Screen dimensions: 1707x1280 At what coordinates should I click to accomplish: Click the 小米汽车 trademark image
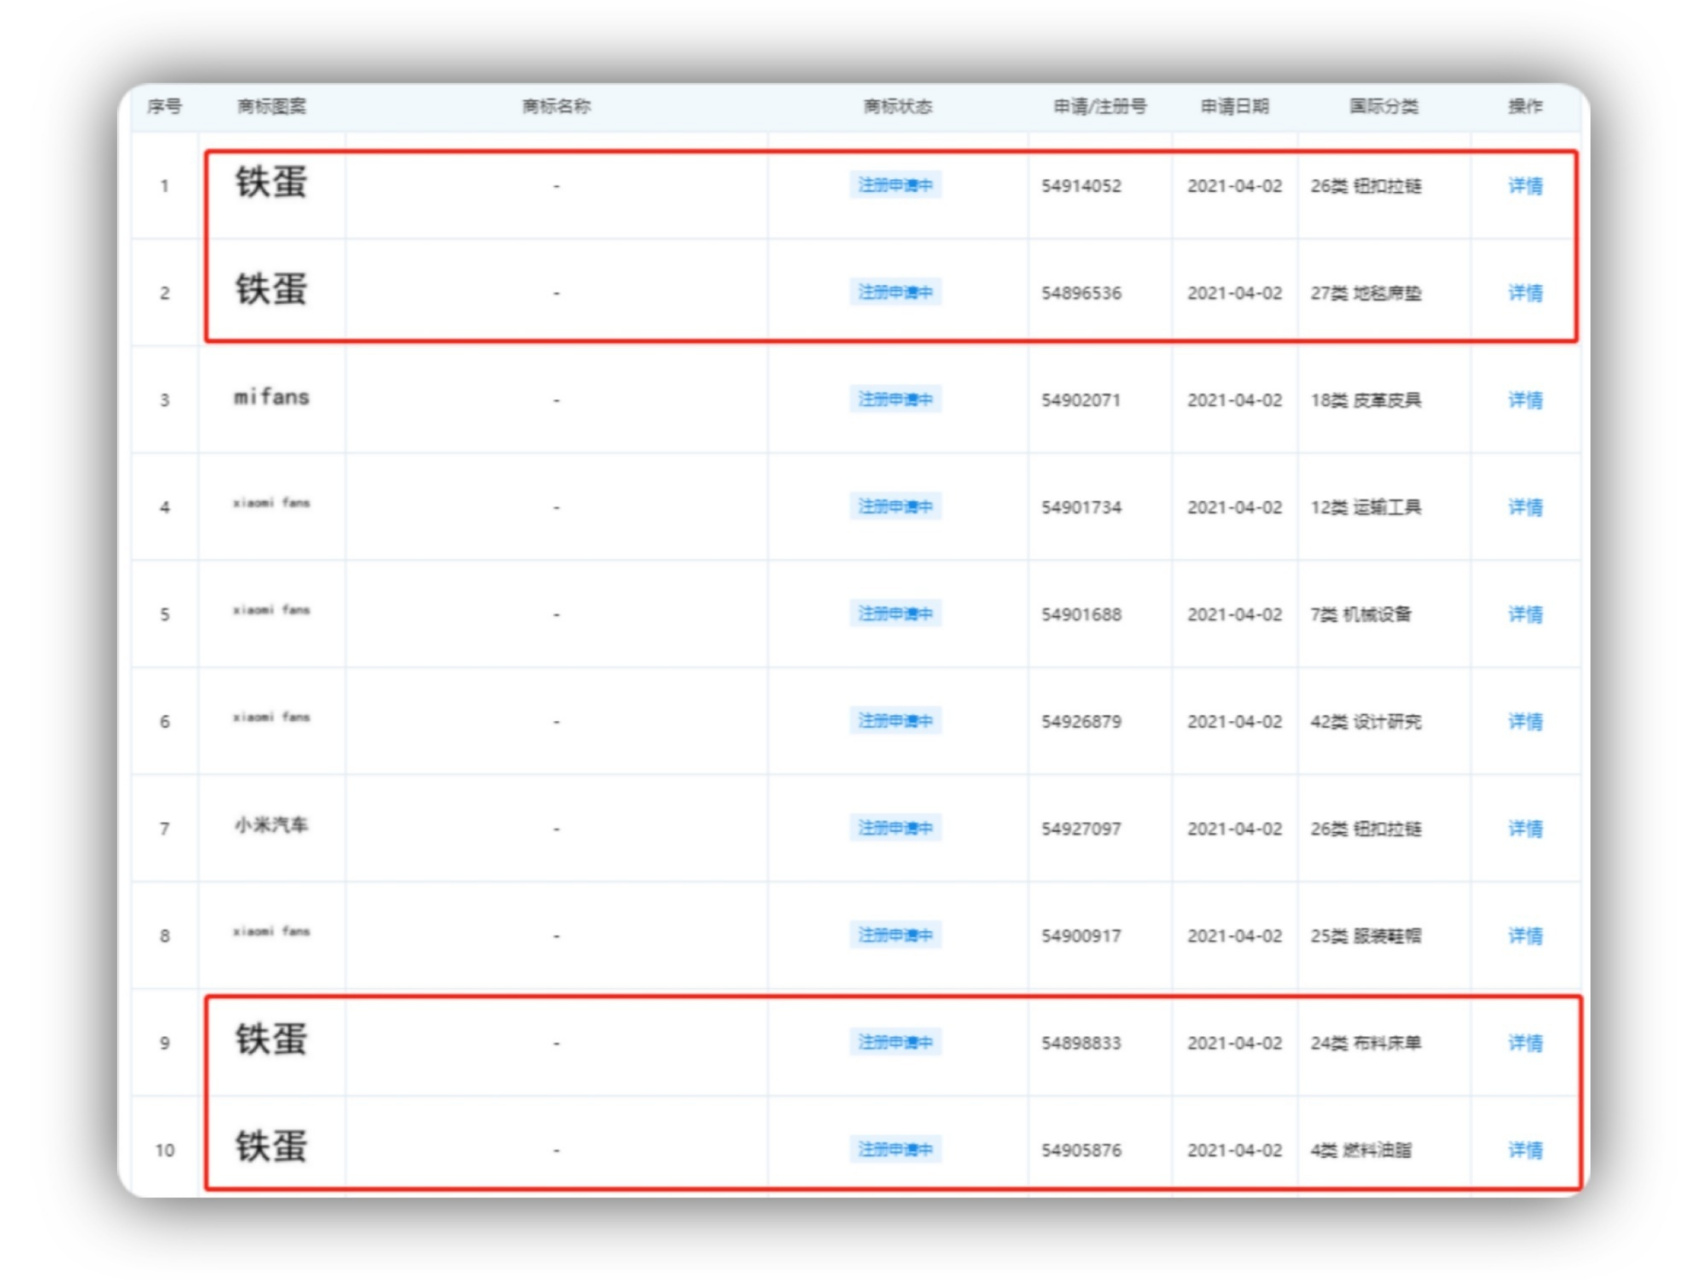click(x=271, y=825)
